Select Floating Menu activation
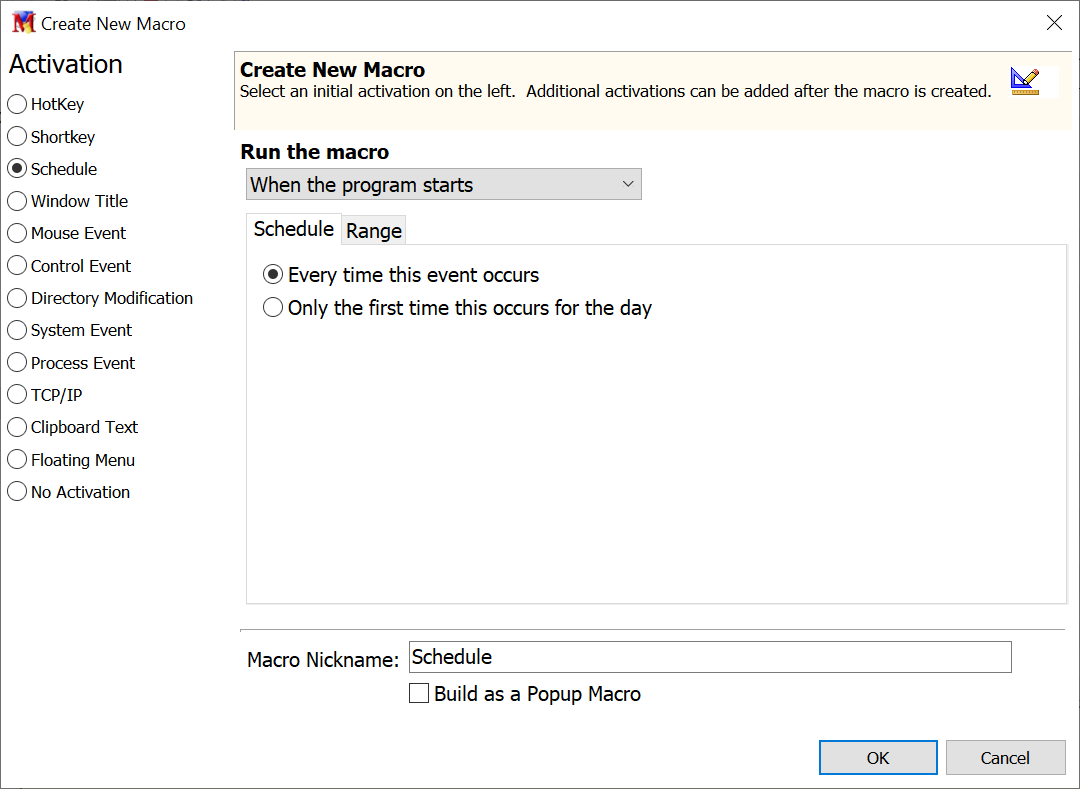 pyautogui.click(x=17, y=460)
